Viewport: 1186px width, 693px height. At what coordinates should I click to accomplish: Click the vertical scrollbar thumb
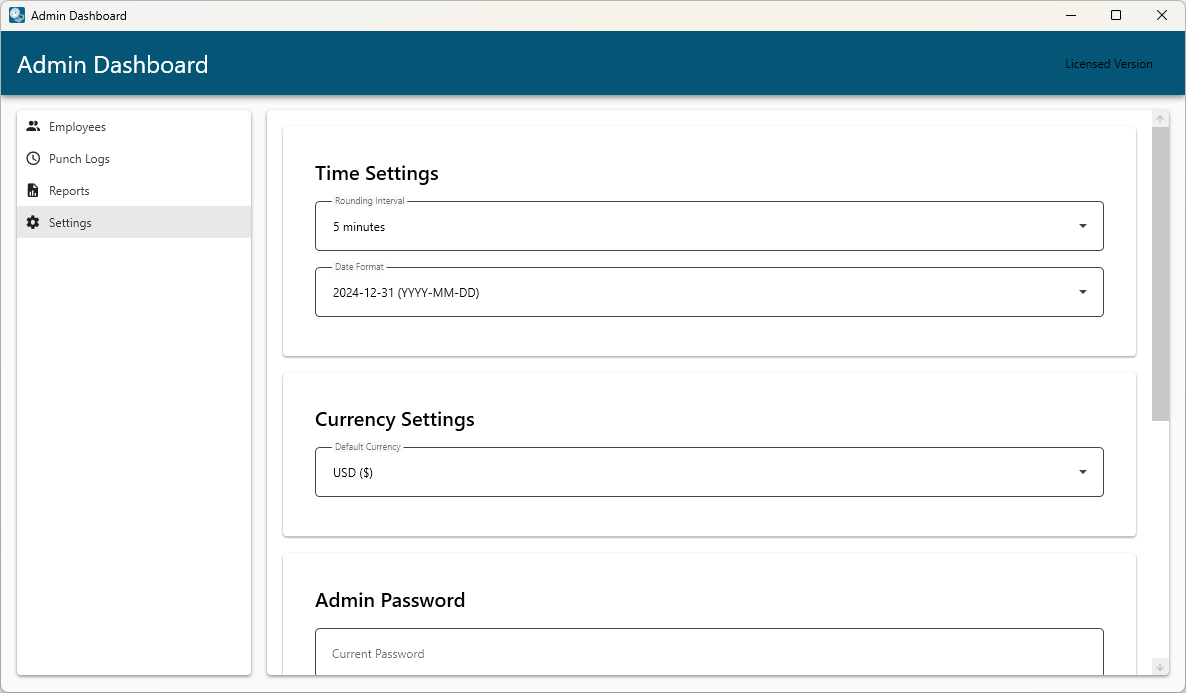pos(1160,272)
